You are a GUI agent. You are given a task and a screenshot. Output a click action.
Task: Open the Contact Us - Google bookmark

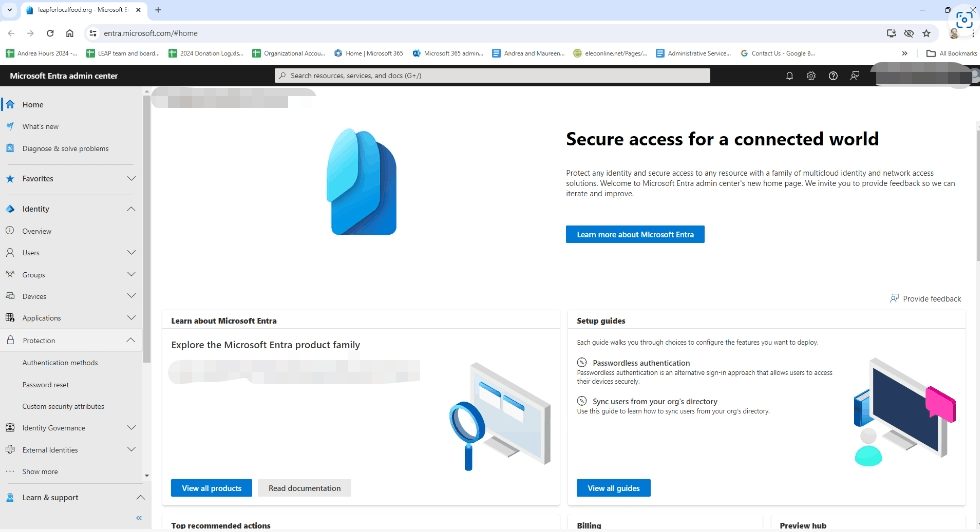tap(778, 53)
